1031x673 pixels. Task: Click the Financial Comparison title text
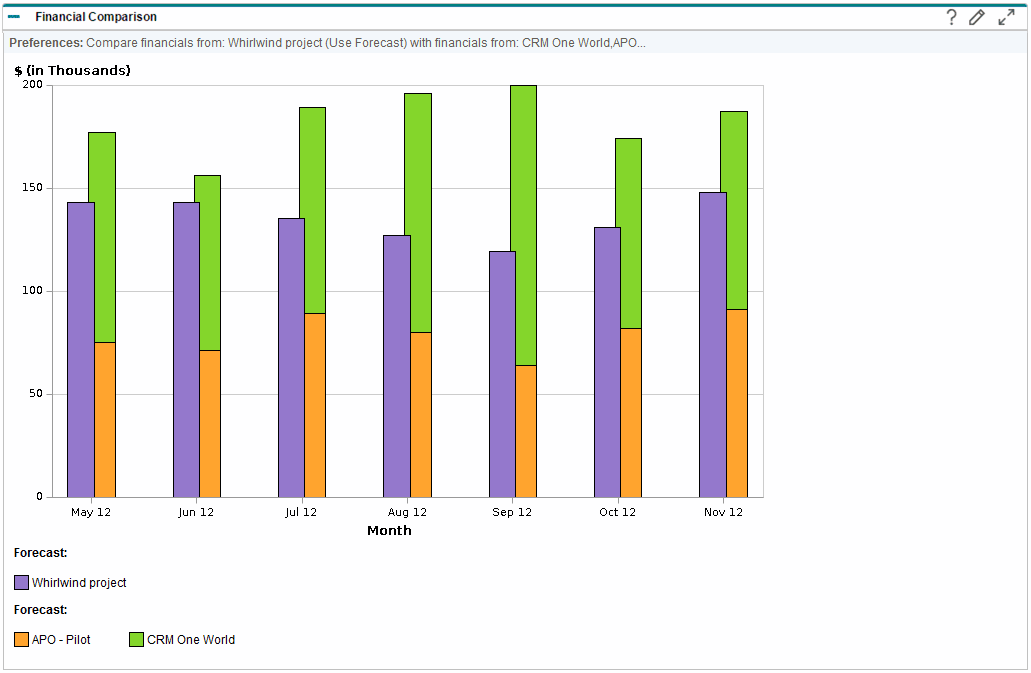click(x=96, y=17)
